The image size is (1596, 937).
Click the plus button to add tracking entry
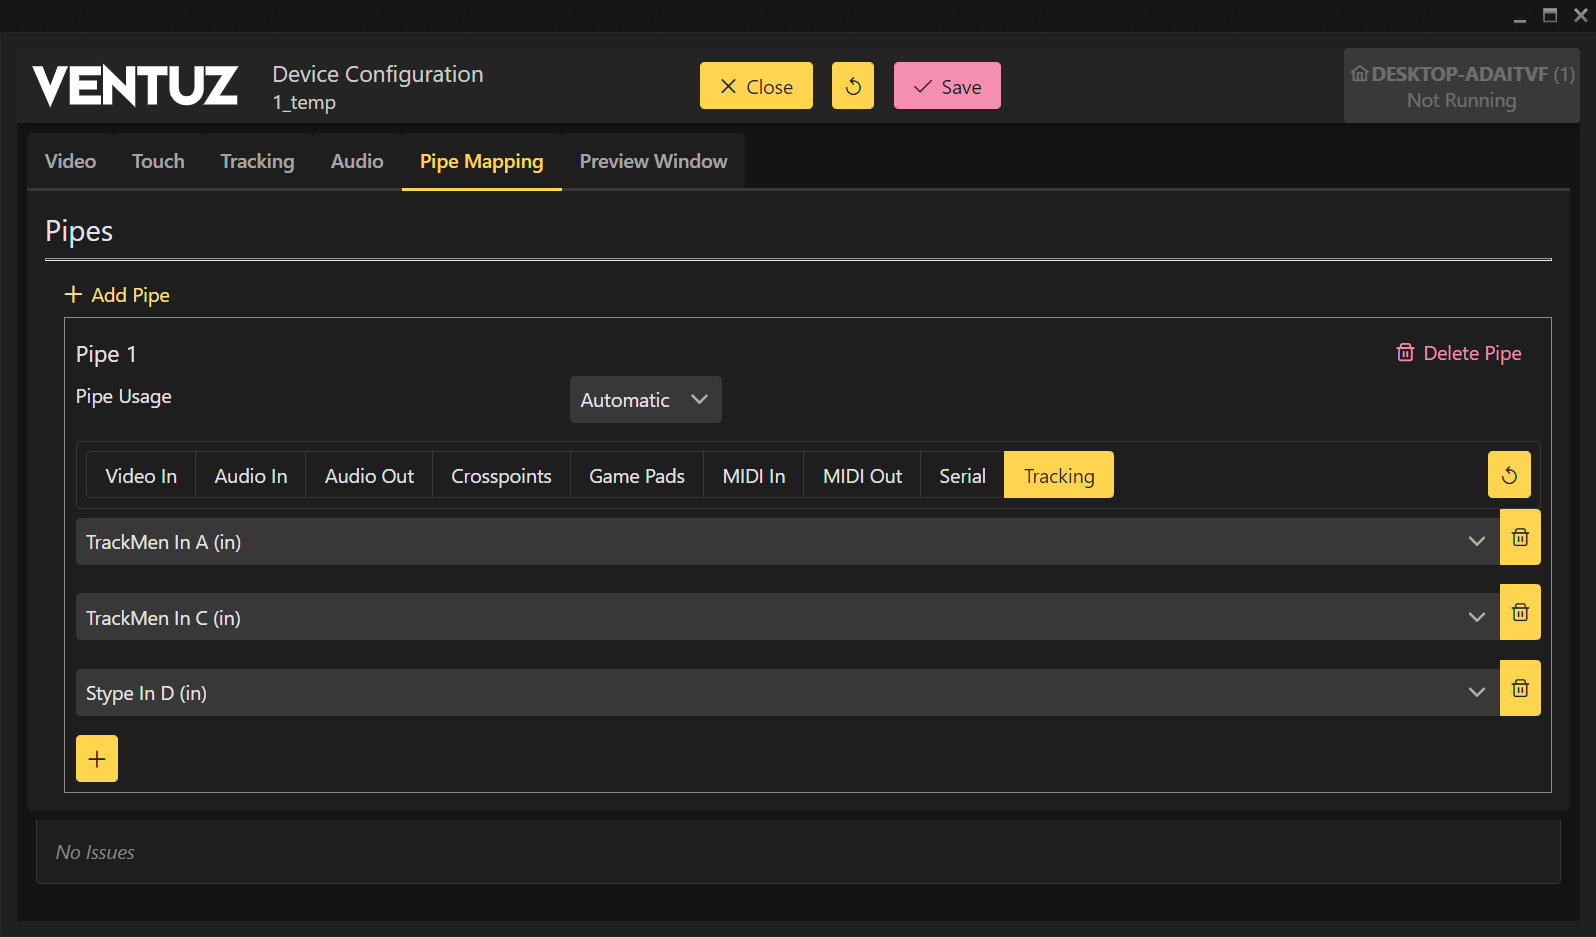[x=97, y=759]
